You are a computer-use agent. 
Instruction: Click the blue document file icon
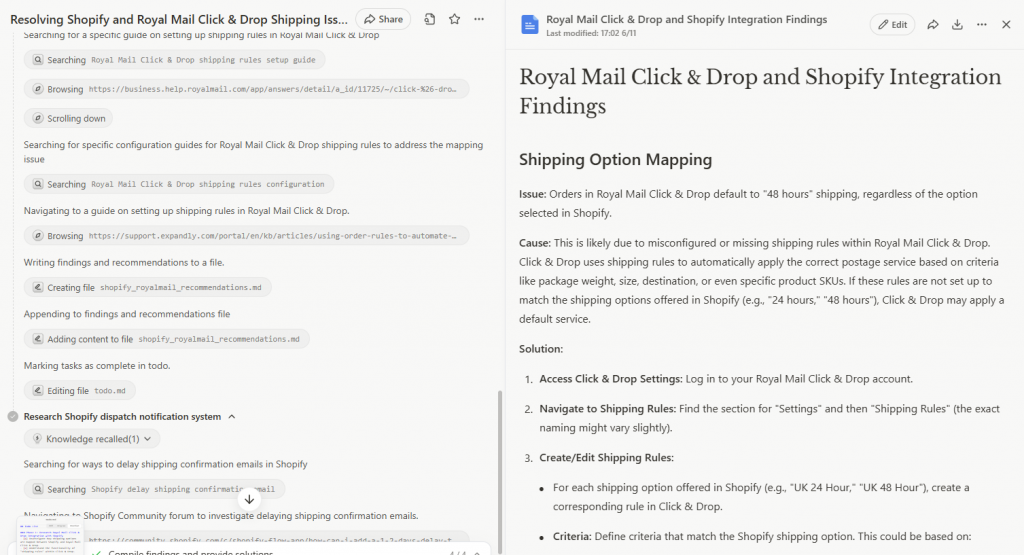(530, 25)
